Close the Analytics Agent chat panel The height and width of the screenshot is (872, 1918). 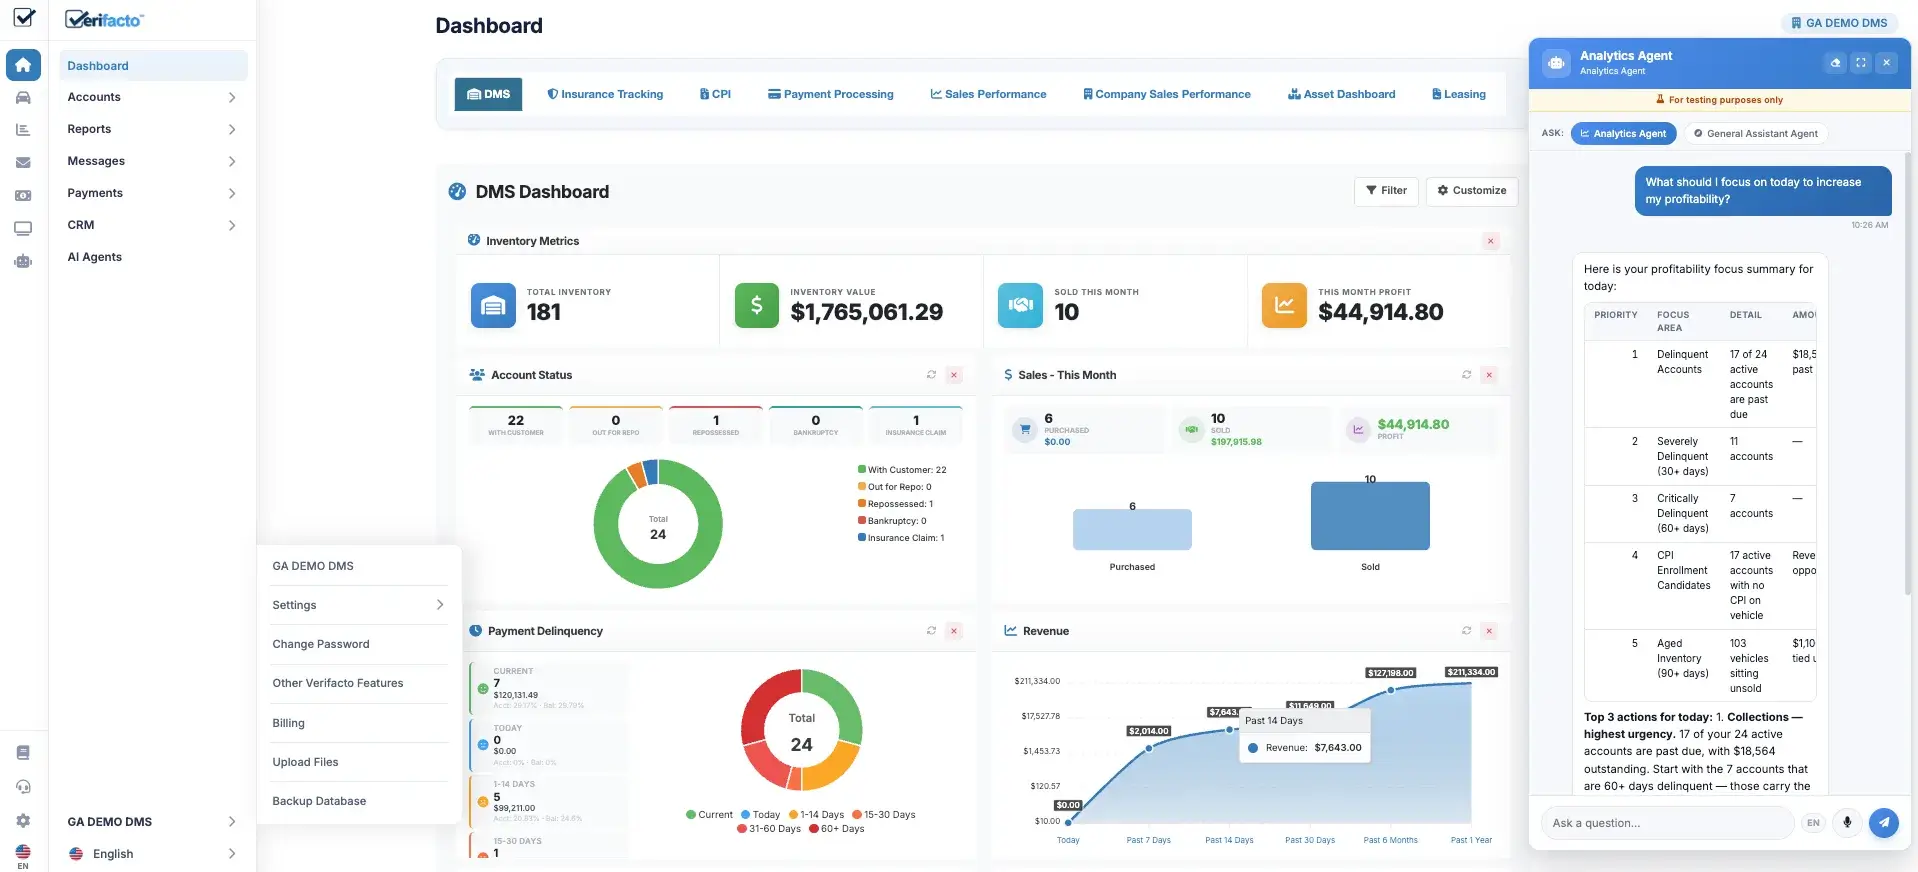point(1887,62)
